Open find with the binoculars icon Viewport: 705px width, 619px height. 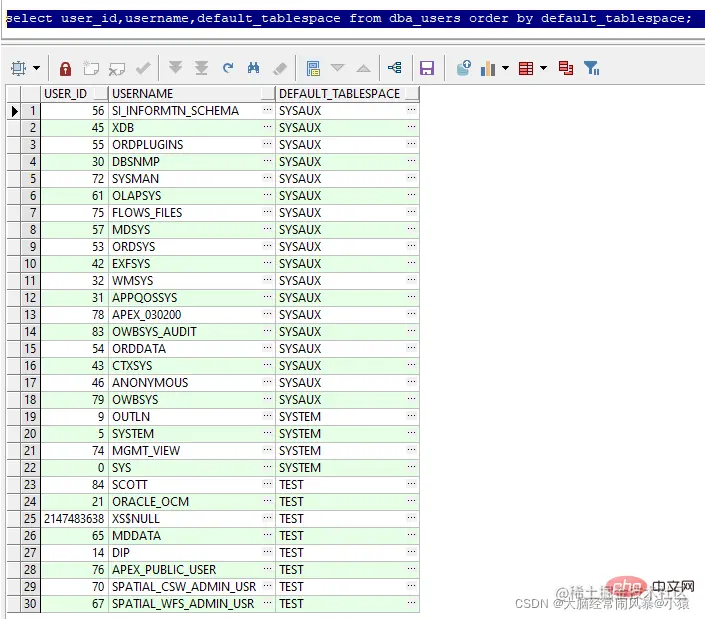(x=254, y=68)
